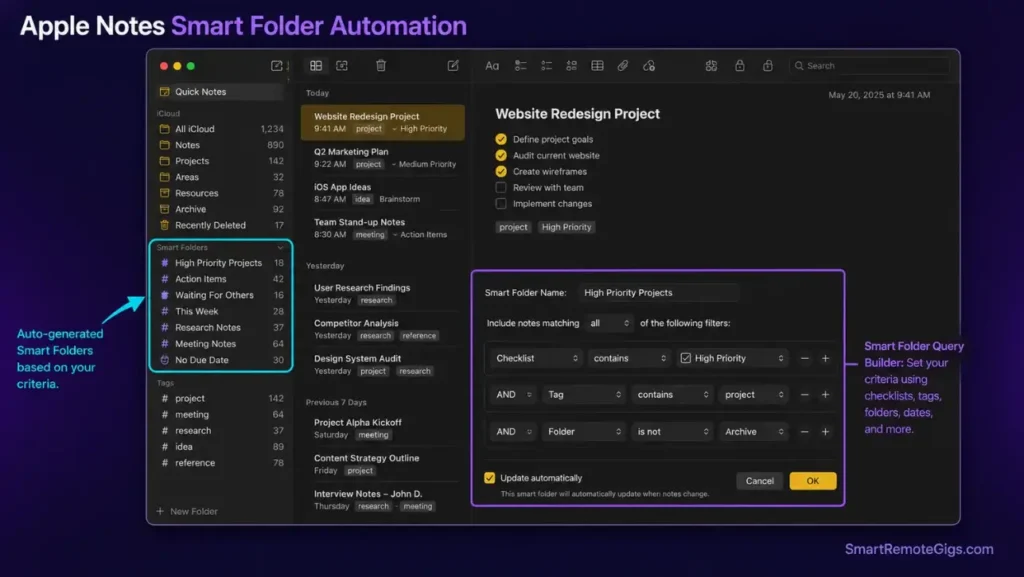Click the High Priority tag in note body
Viewport: 1024px width, 577px height.
(566, 227)
